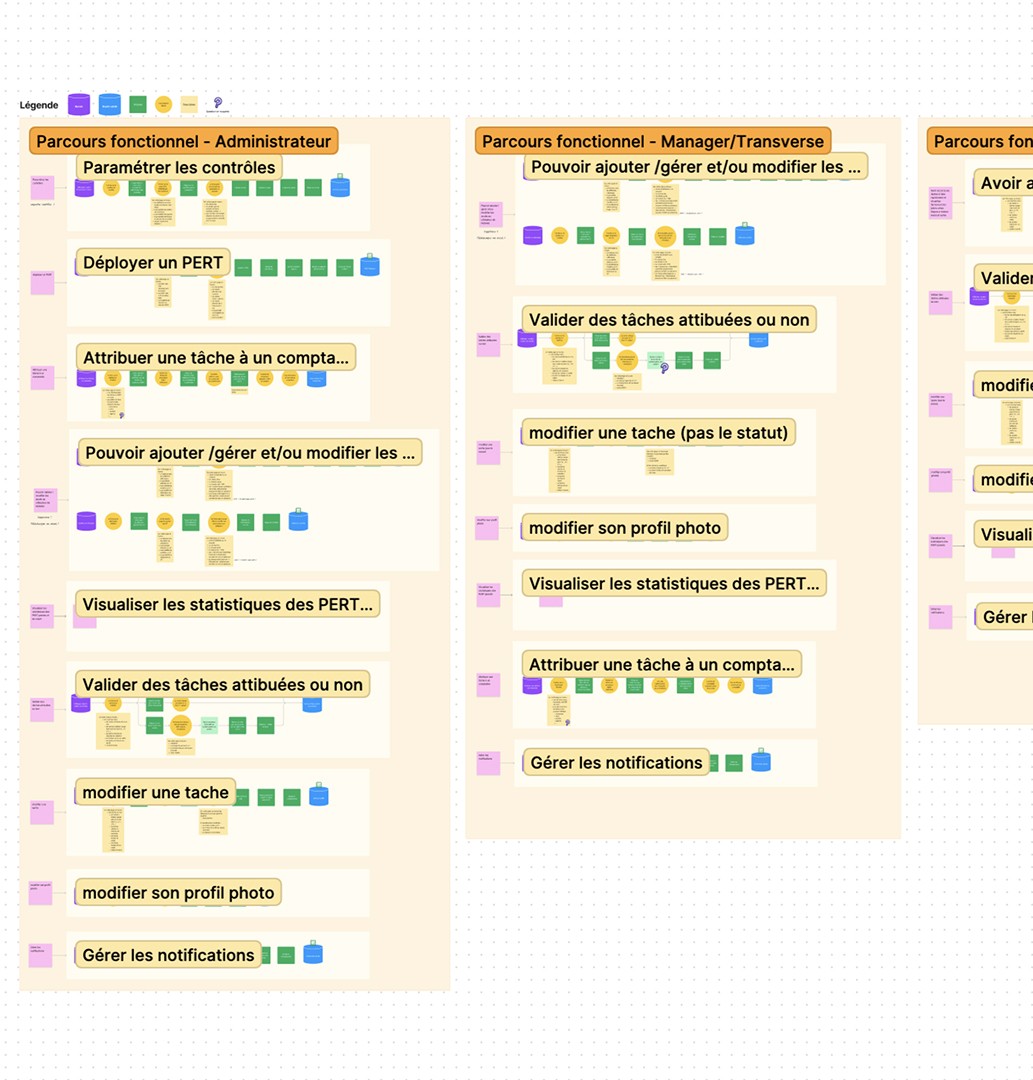Click blue cylinder ending 'Paramétrer les contrôles' flow
The height and width of the screenshot is (1080, 1033).
[x=340, y=186]
